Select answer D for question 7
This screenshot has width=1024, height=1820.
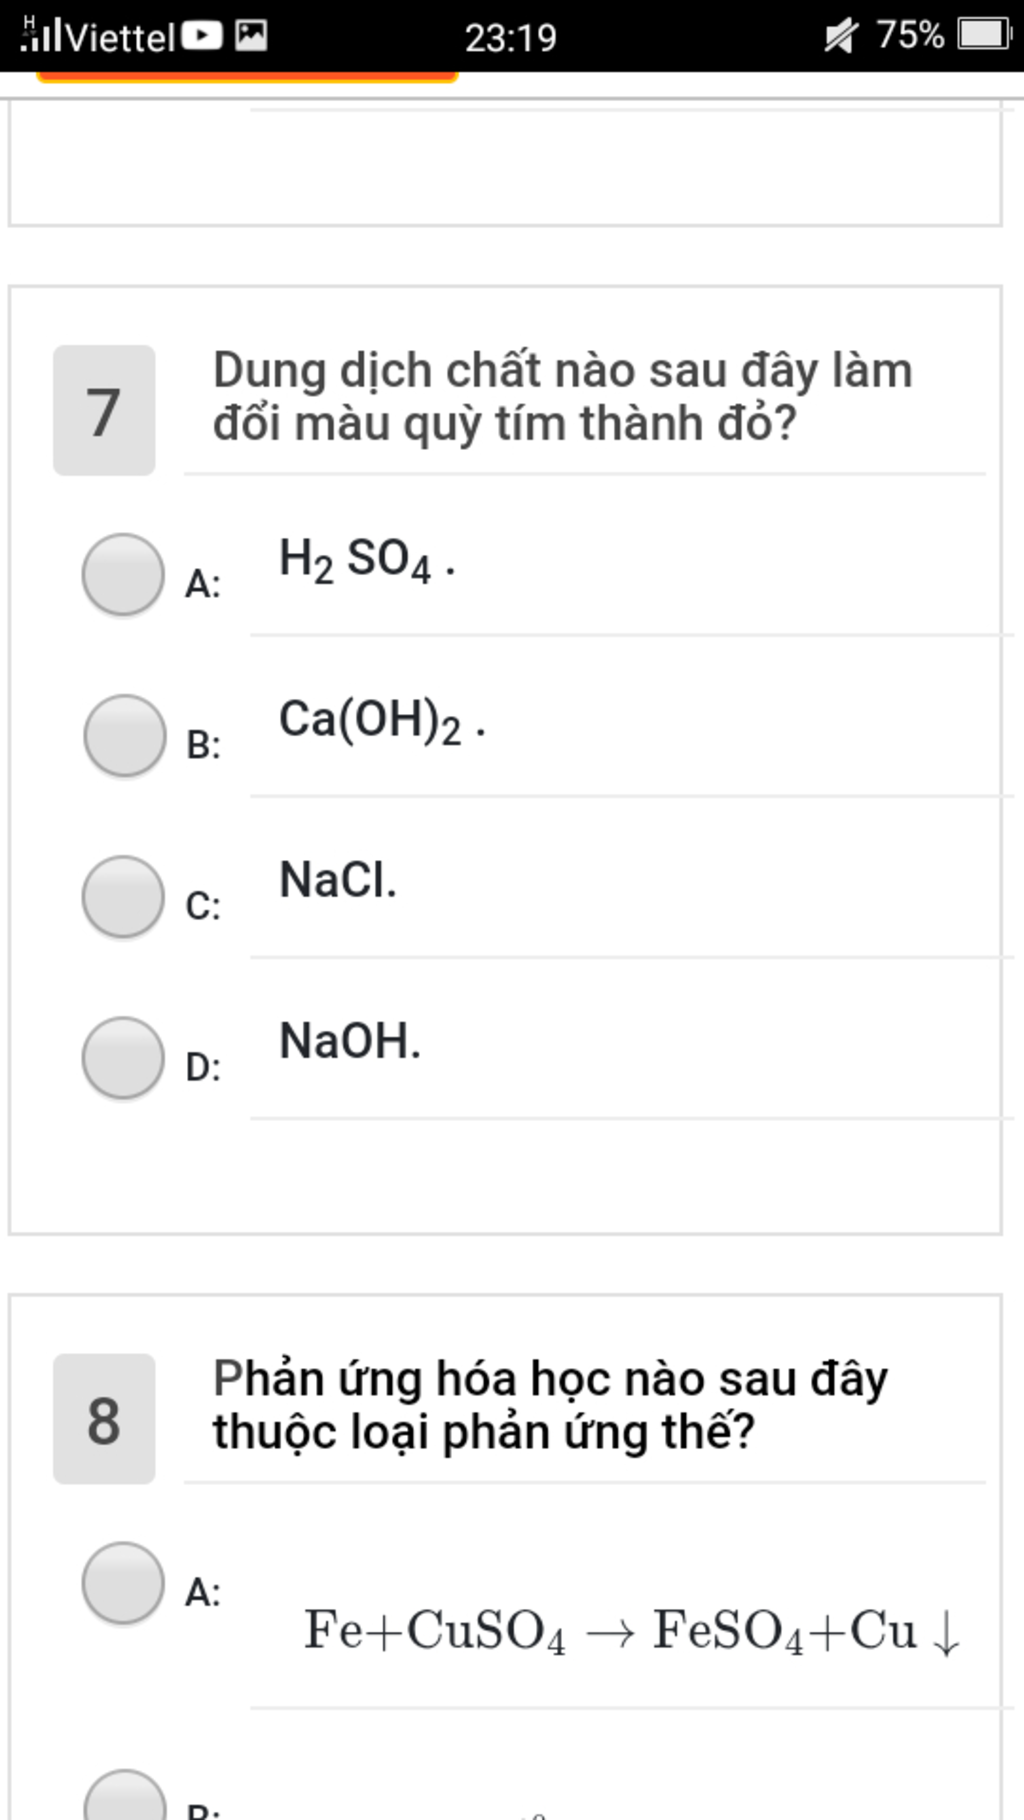point(123,1058)
